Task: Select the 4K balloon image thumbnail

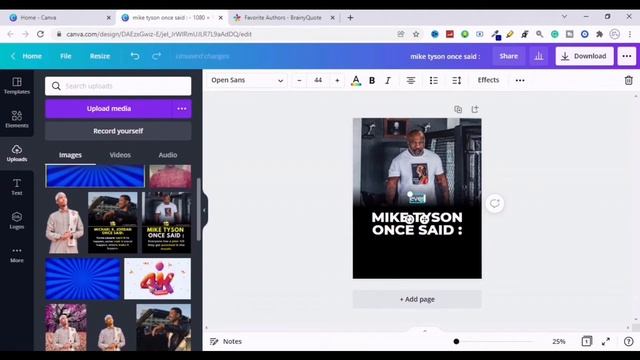Action: pos(158,279)
